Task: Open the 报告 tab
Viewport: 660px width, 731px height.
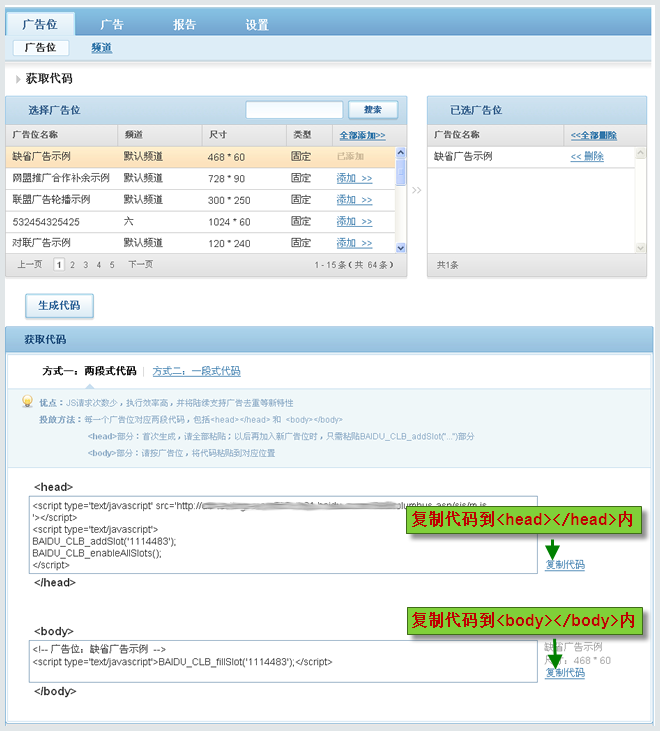Action: 185,24
